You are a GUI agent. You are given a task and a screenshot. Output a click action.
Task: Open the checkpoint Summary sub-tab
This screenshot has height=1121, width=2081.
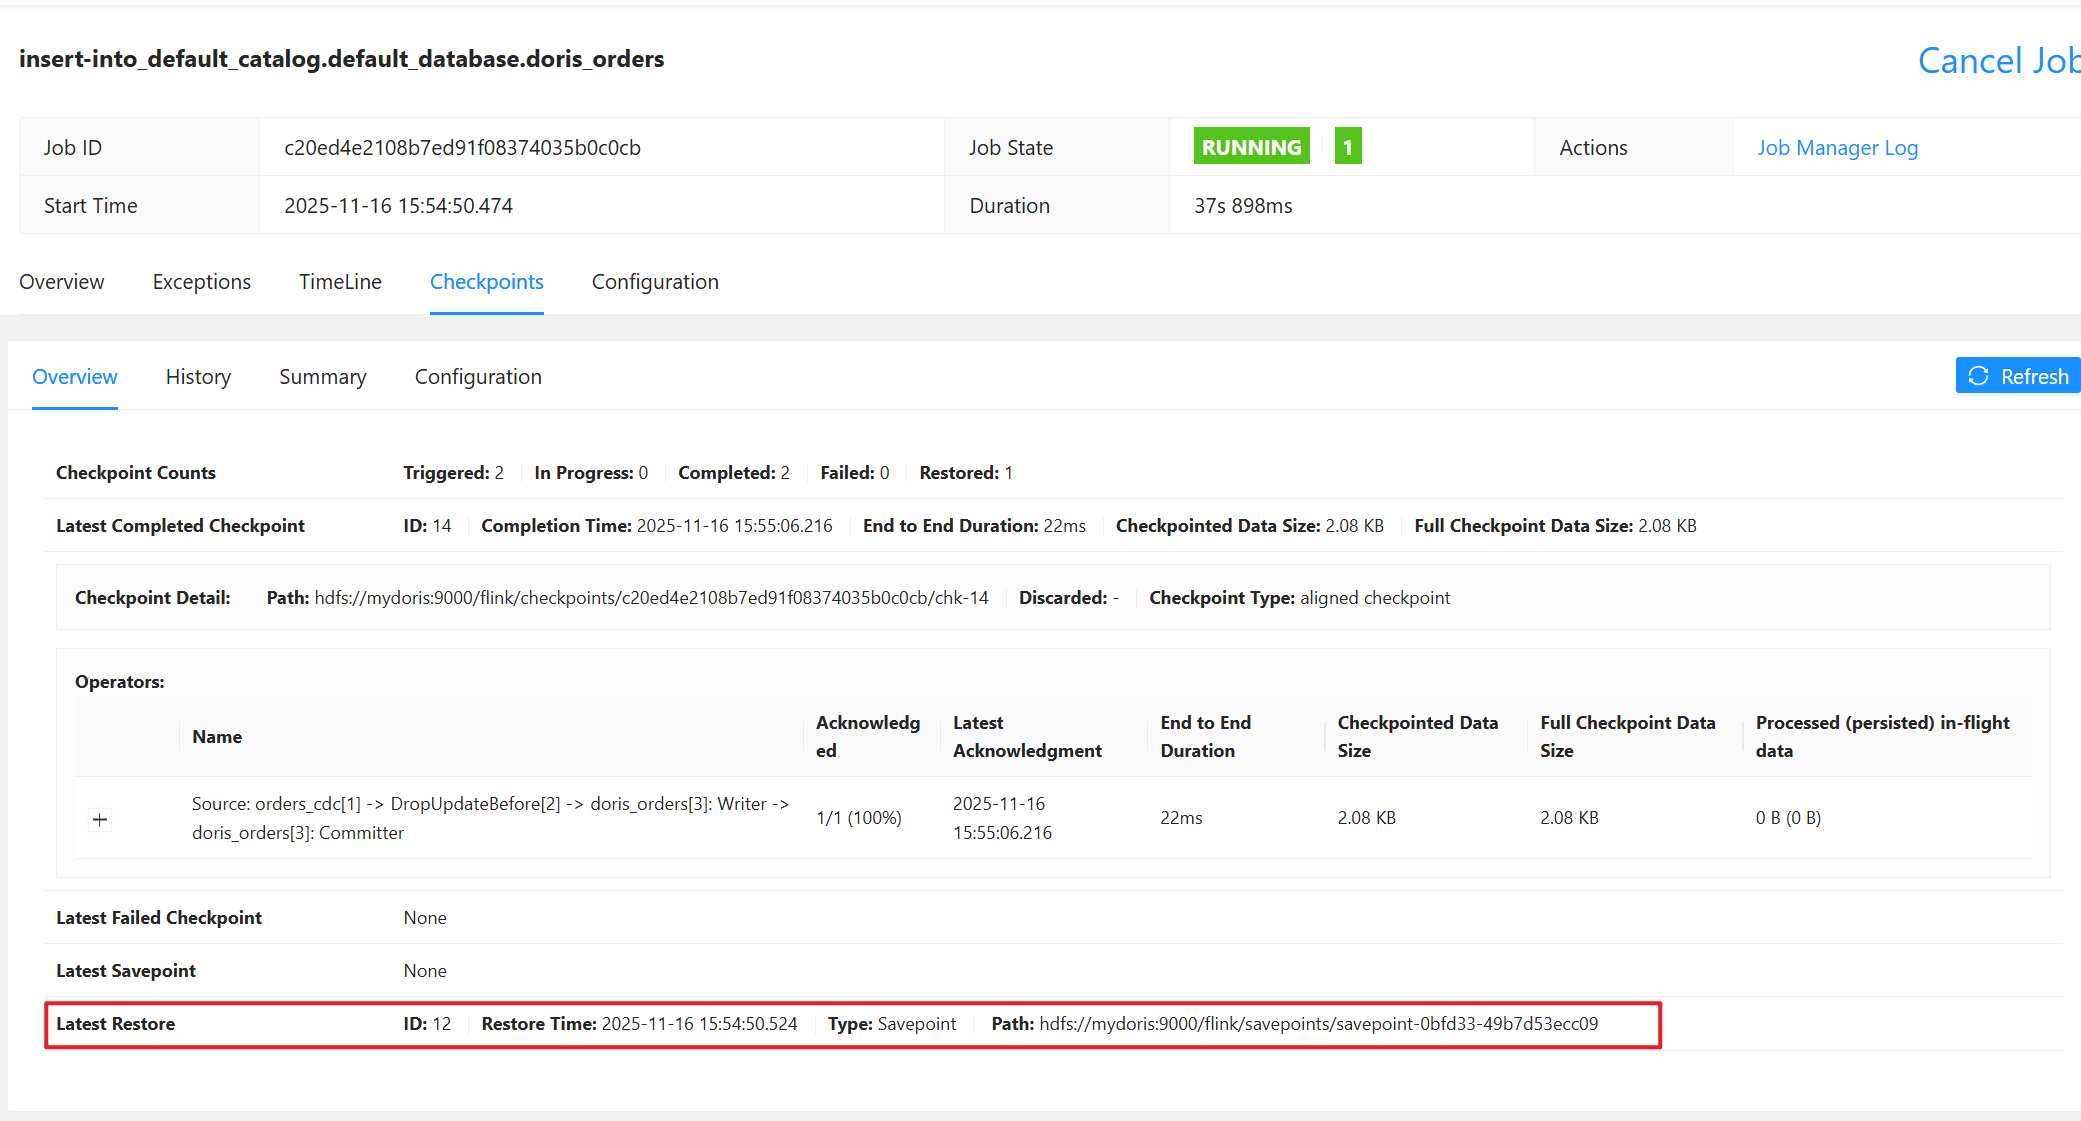(323, 377)
